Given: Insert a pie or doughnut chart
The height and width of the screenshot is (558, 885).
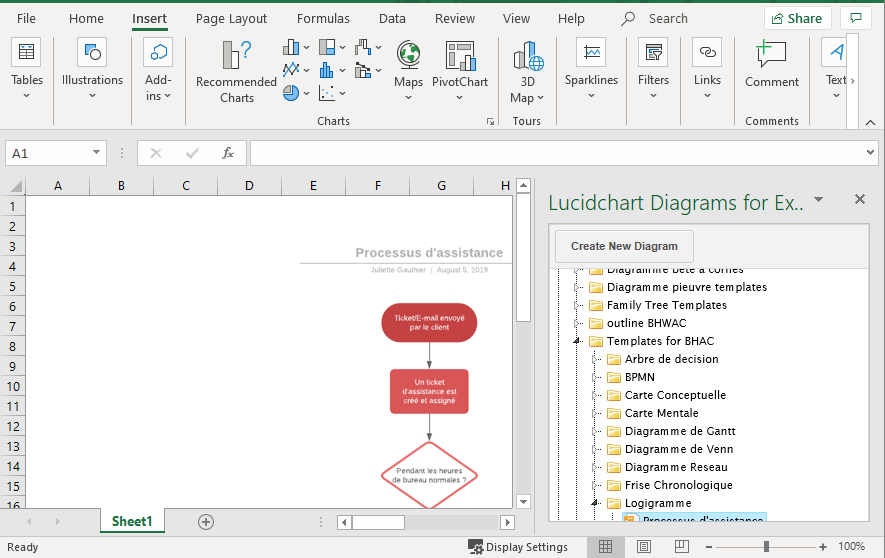Looking at the screenshot, I should tap(296, 93).
